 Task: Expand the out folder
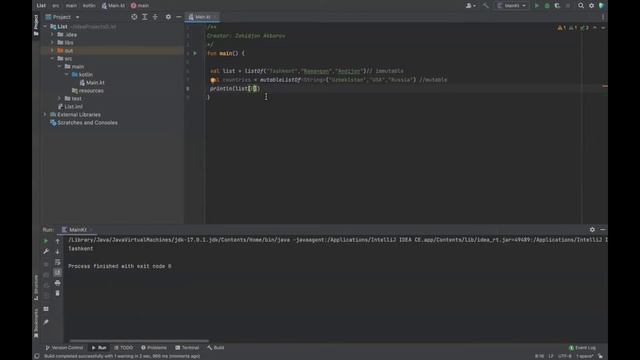point(52,51)
